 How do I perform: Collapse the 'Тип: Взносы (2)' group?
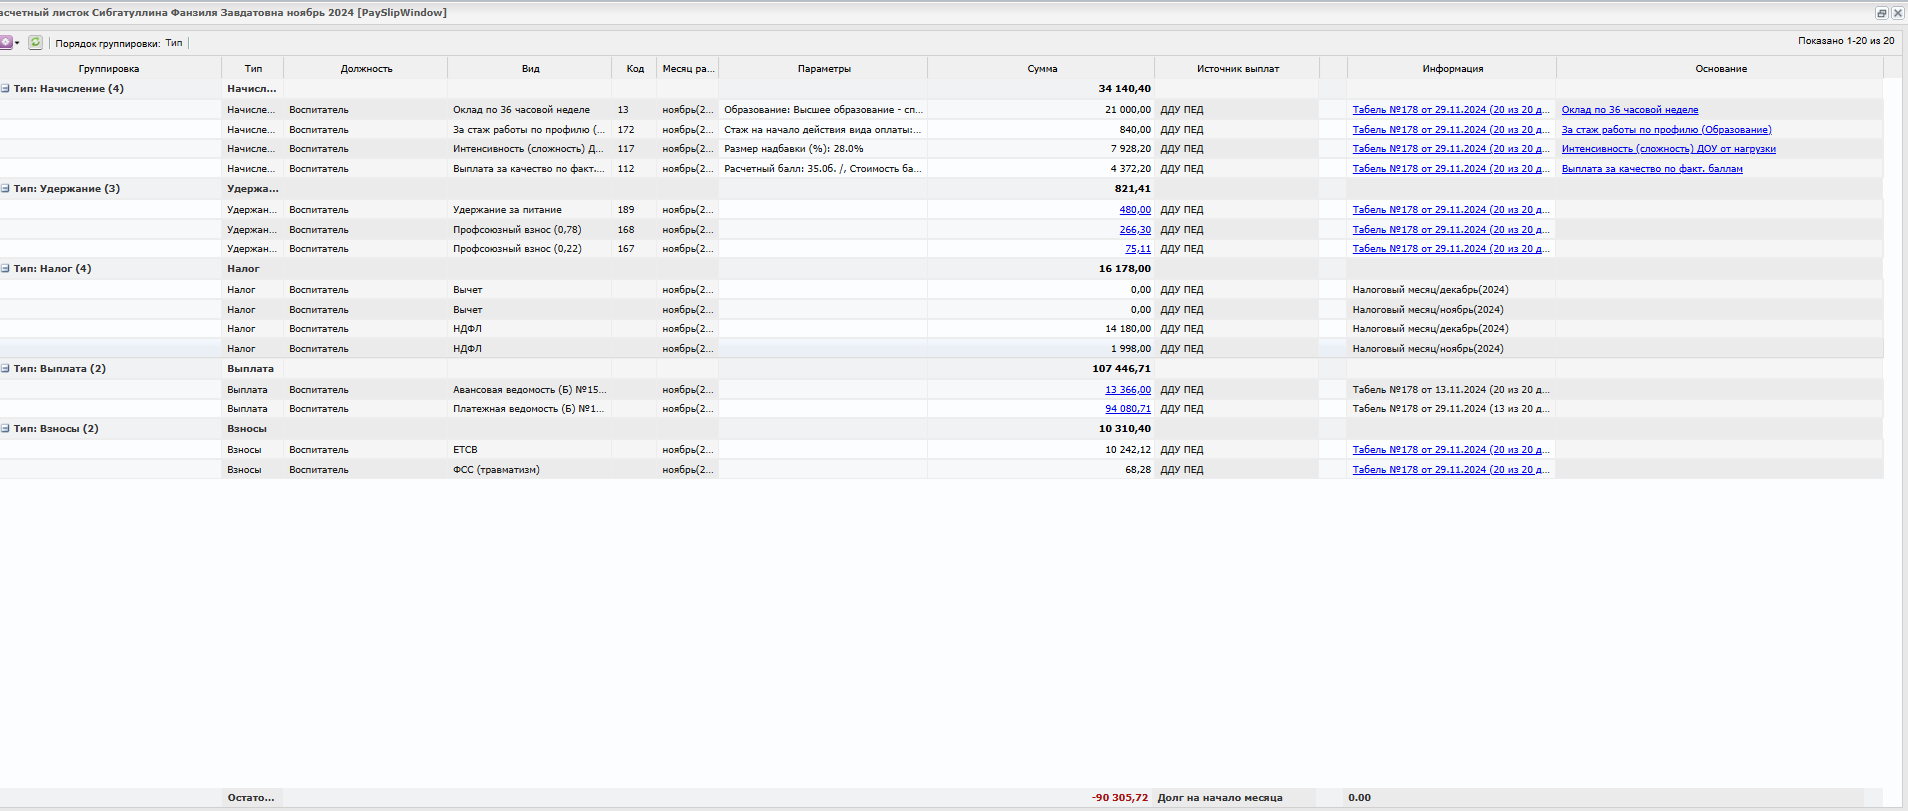tap(5, 429)
